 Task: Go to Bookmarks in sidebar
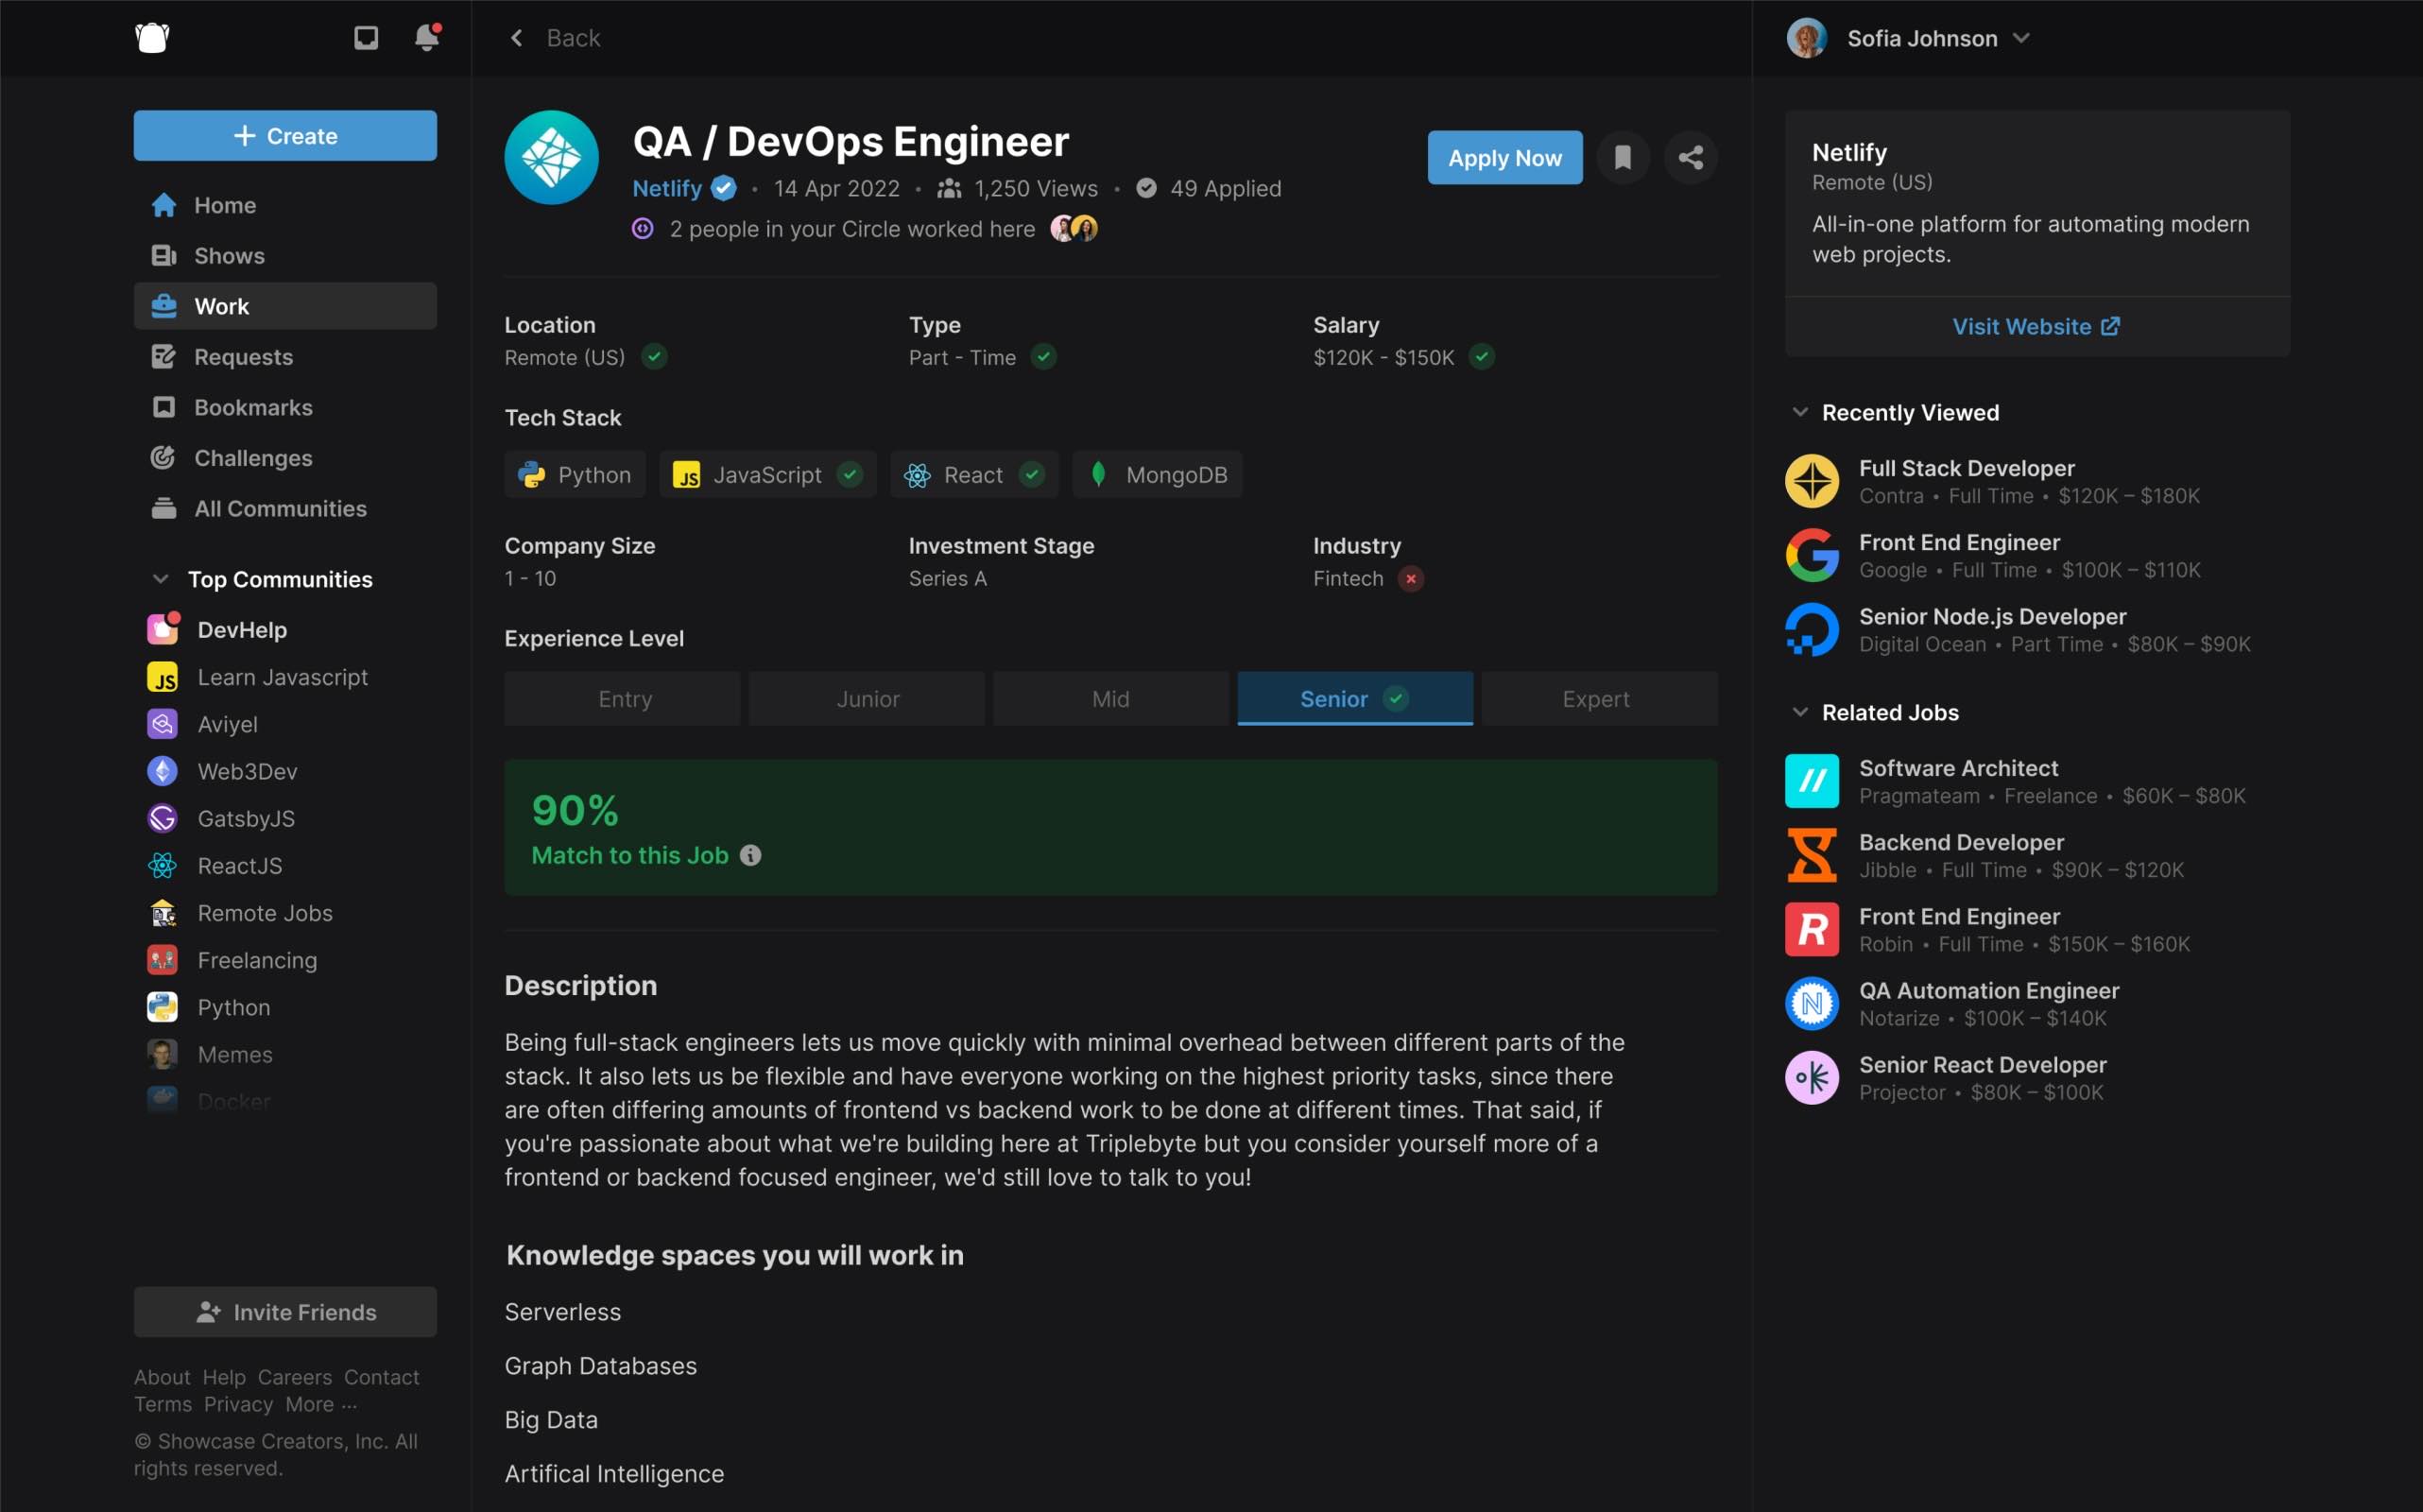pos(253,407)
